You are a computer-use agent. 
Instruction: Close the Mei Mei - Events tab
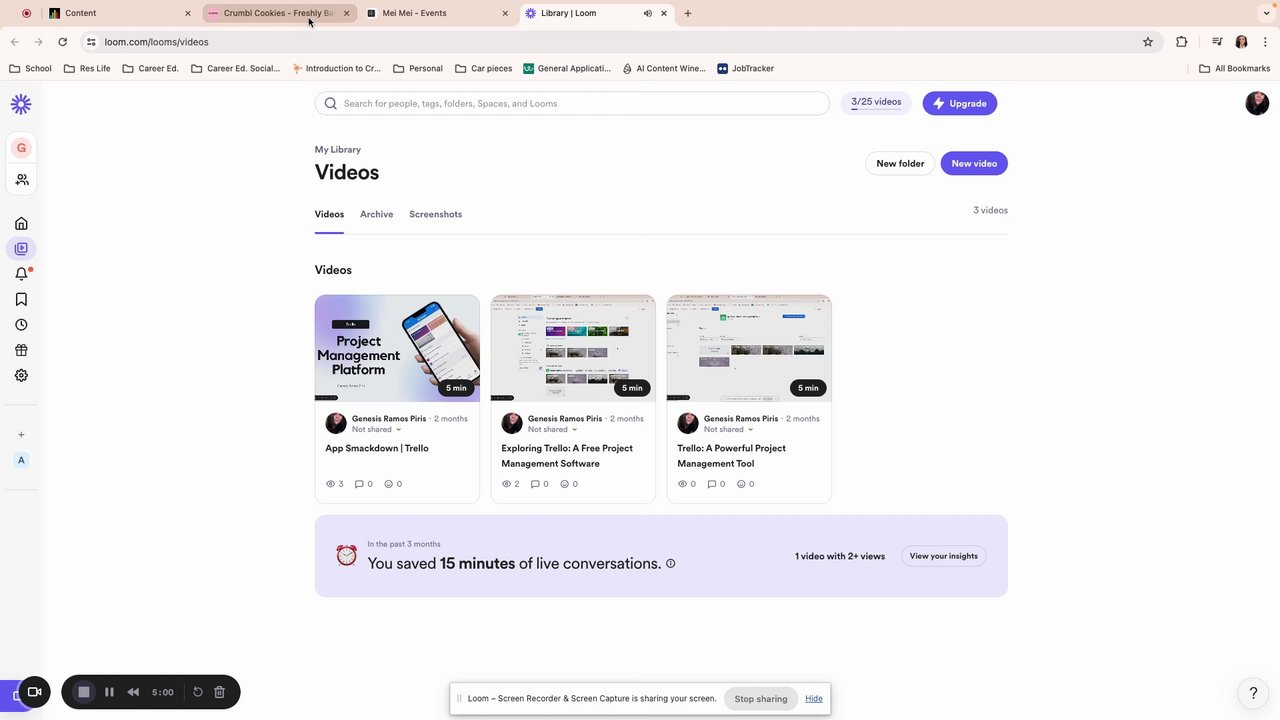(x=505, y=13)
